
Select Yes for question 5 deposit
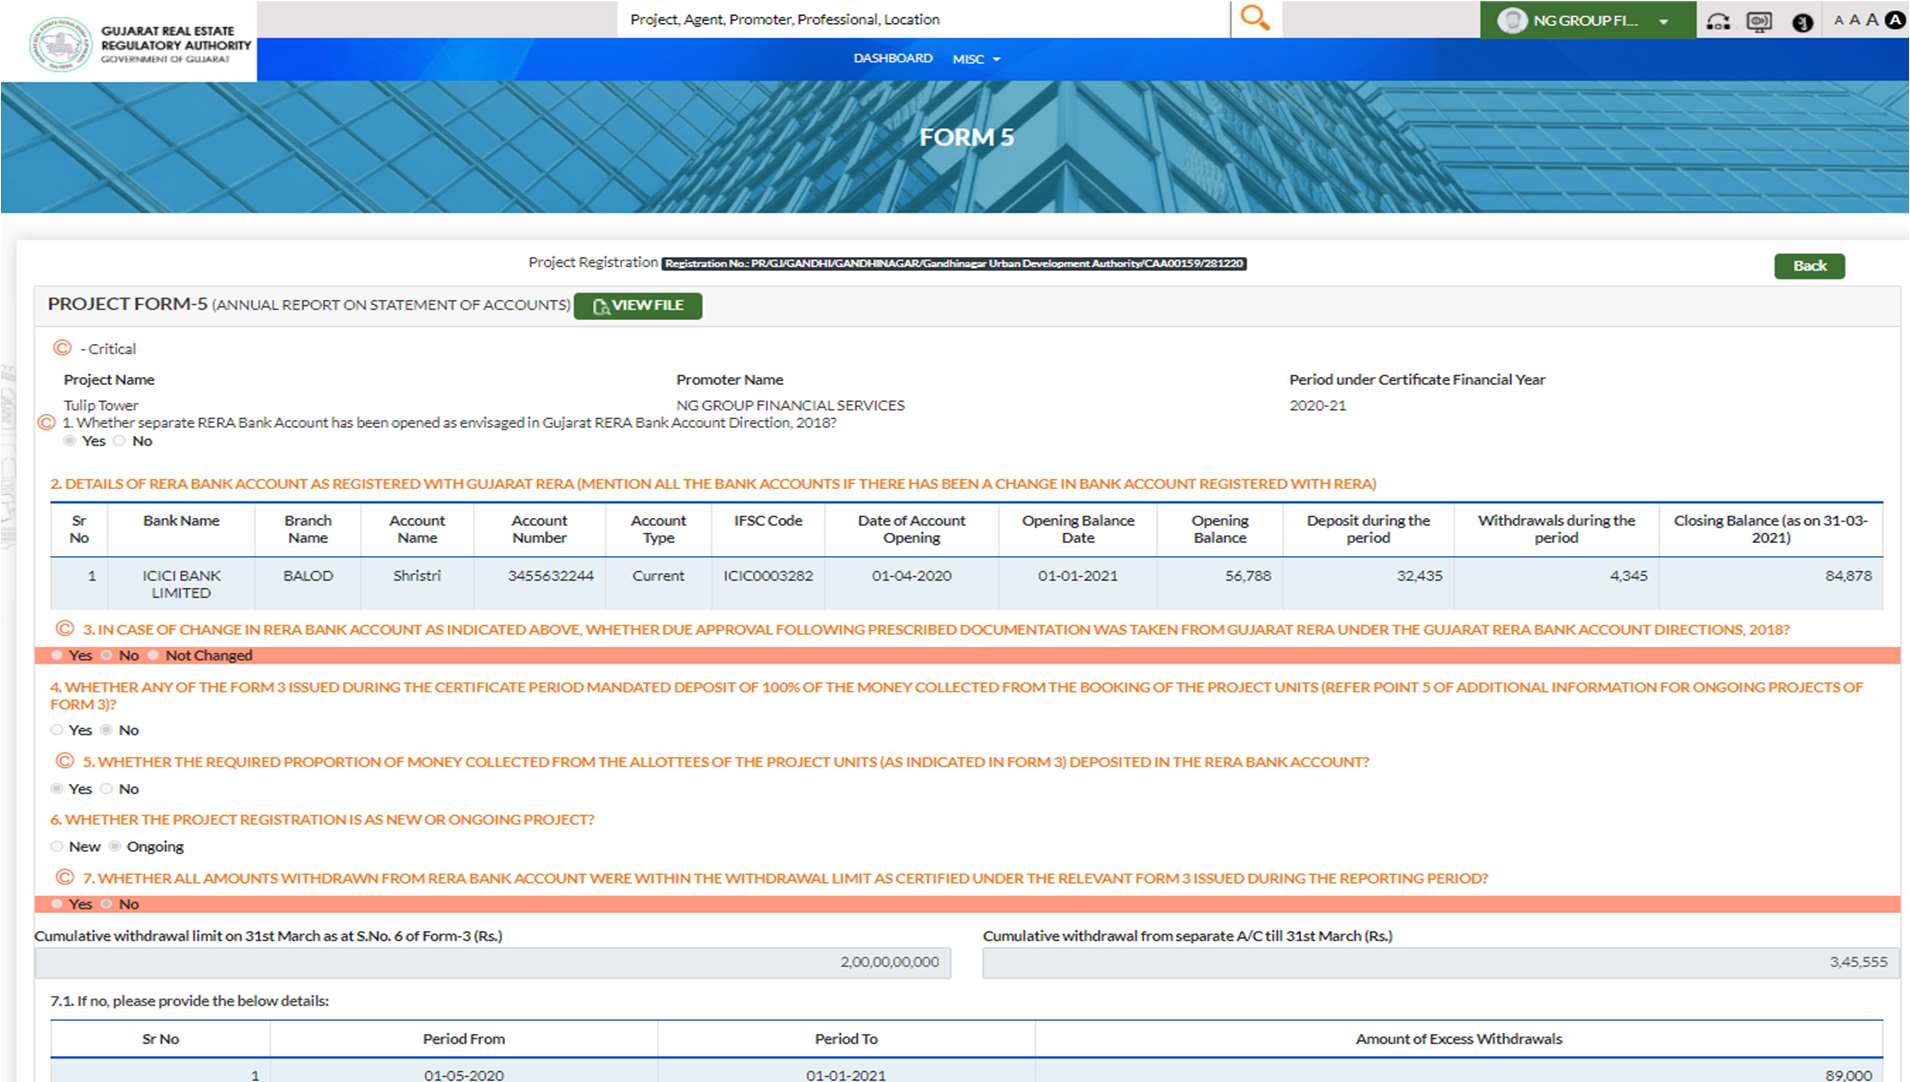click(57, 789)
